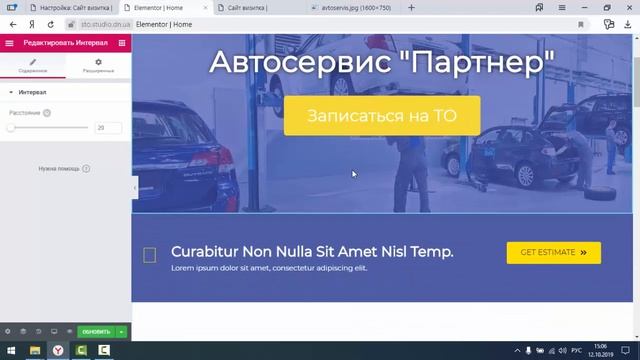Click the page vertical scrollbar thumb
Image resolution: width=640 pixels, height=360 pixels.
636,82
